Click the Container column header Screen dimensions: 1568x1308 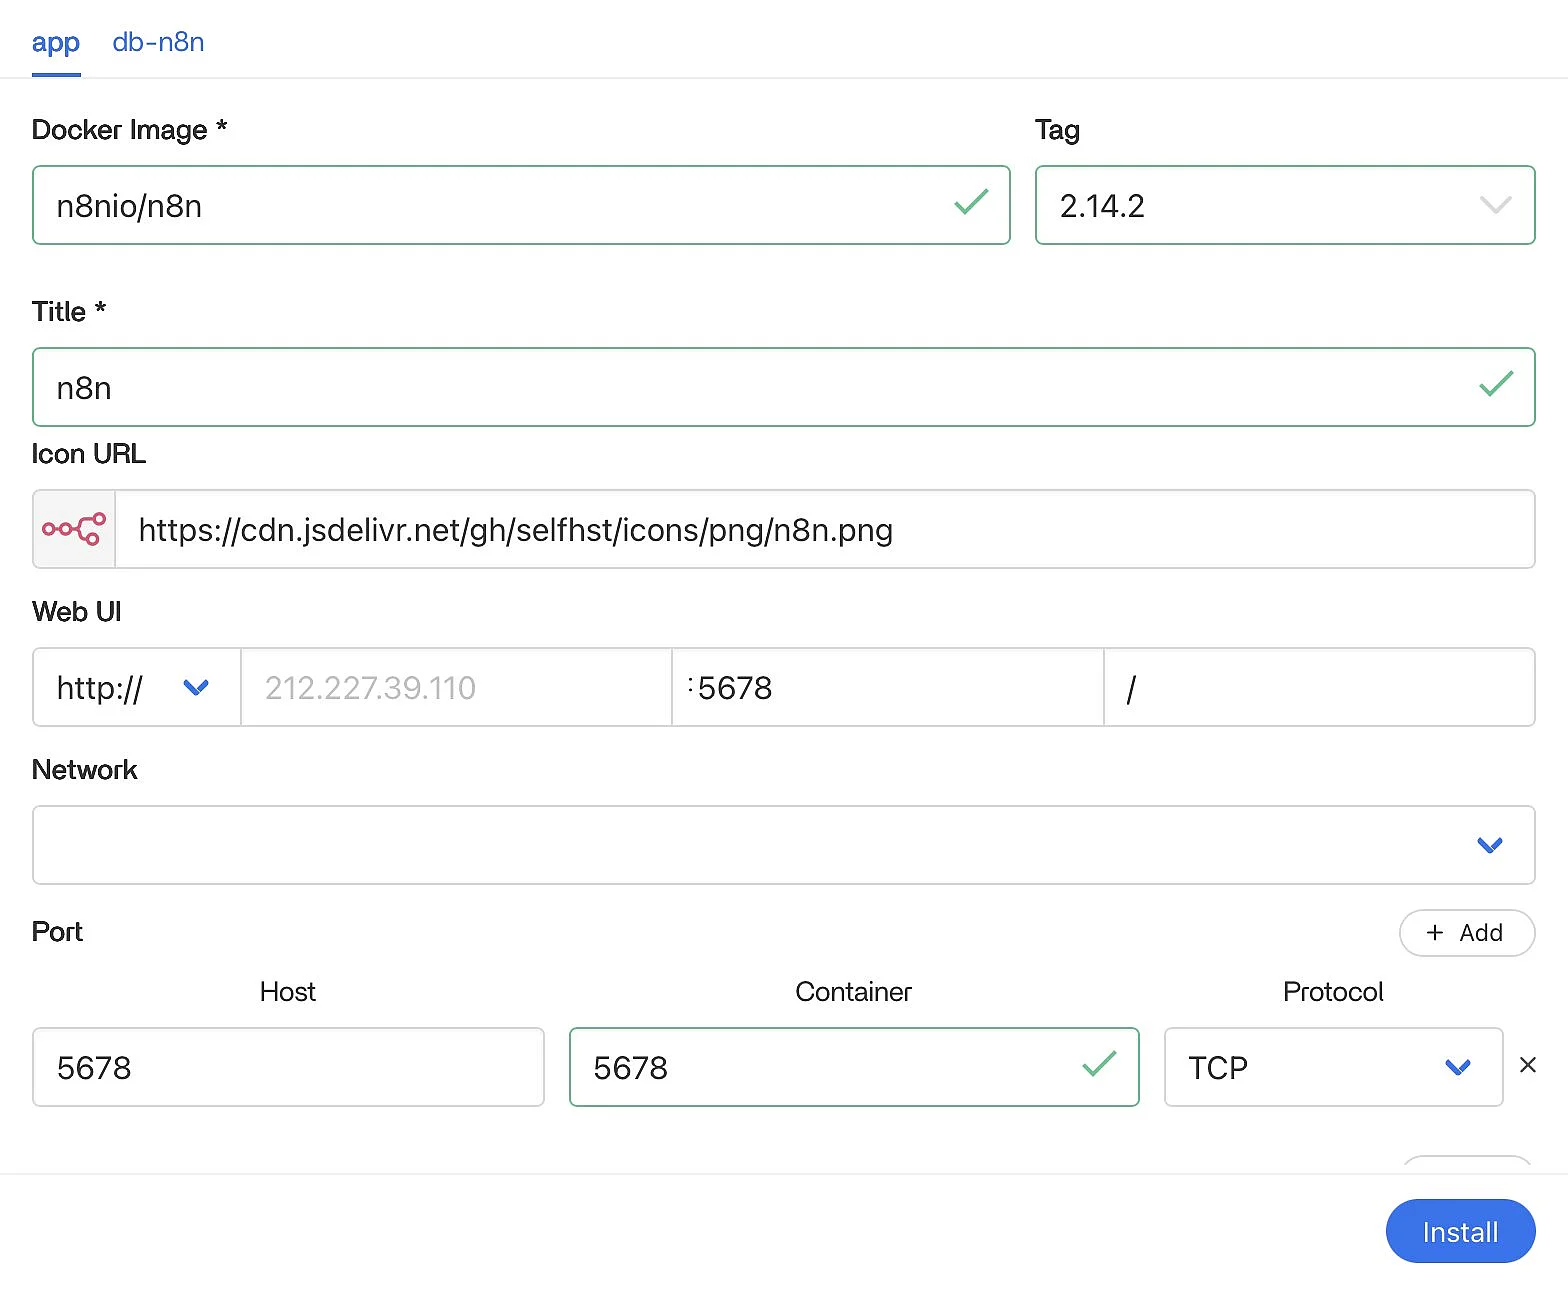coord(854,992)
